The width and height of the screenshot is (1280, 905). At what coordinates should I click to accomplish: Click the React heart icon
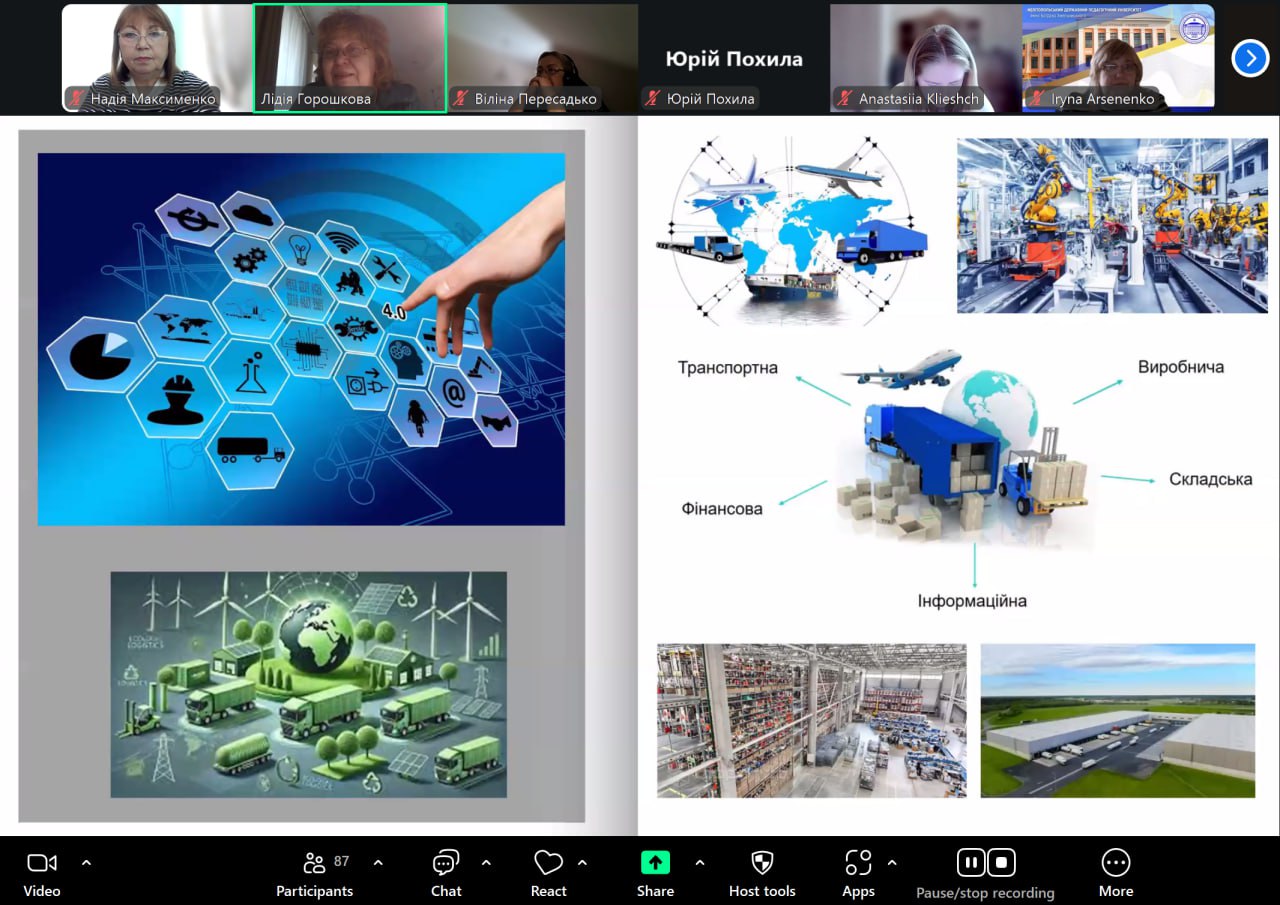click(x=548, y=863)
